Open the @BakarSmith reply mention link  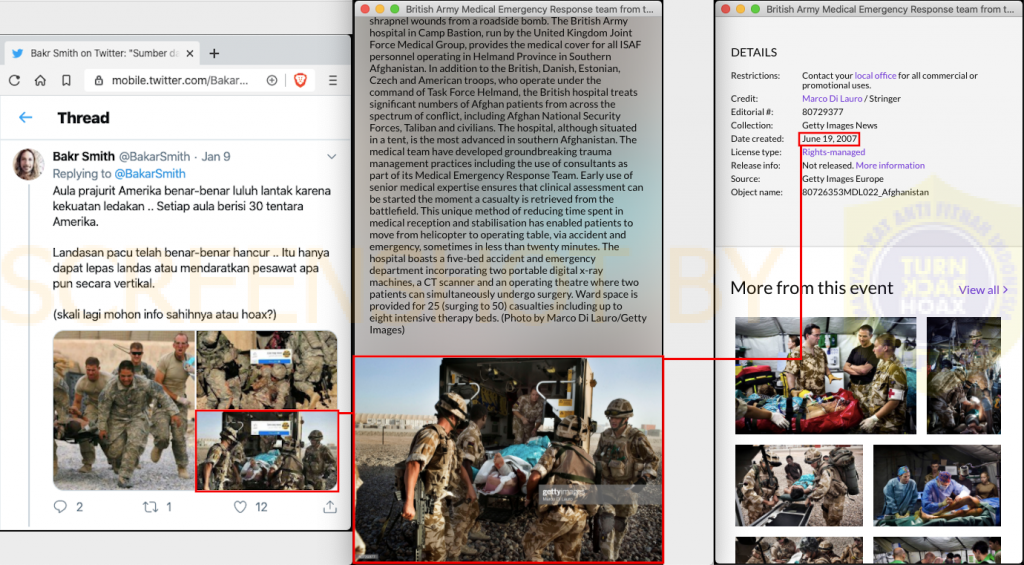point(150,174)
